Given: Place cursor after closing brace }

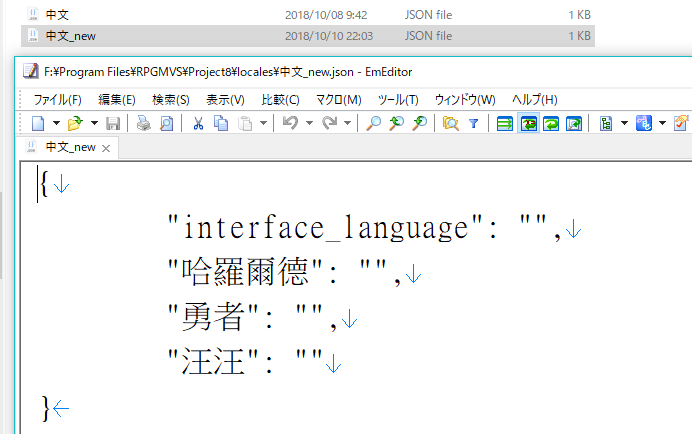Looking at the screenshot, I should pos(51,408).
